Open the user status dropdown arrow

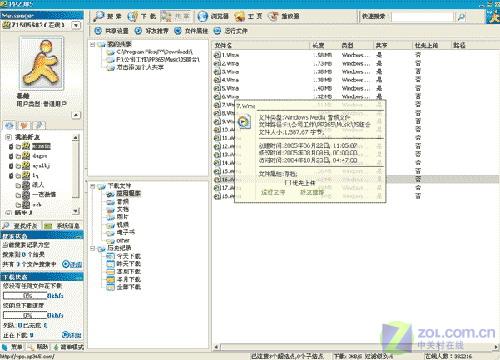(76, 25)
